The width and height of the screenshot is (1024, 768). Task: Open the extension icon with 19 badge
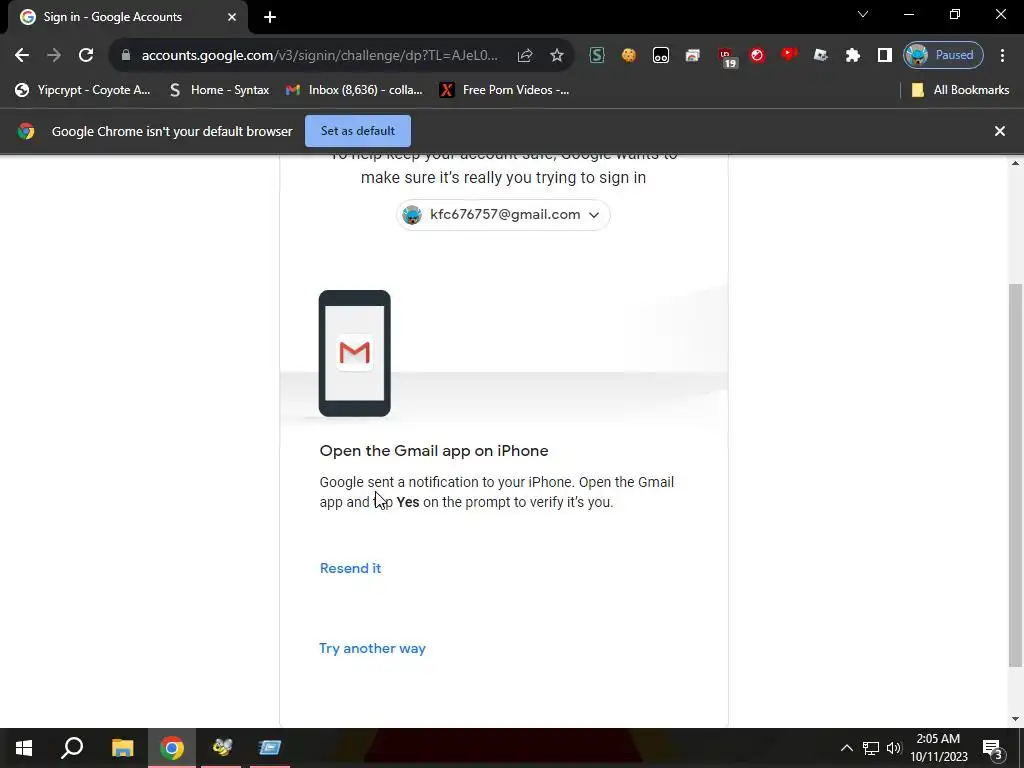tap(727, 57)
